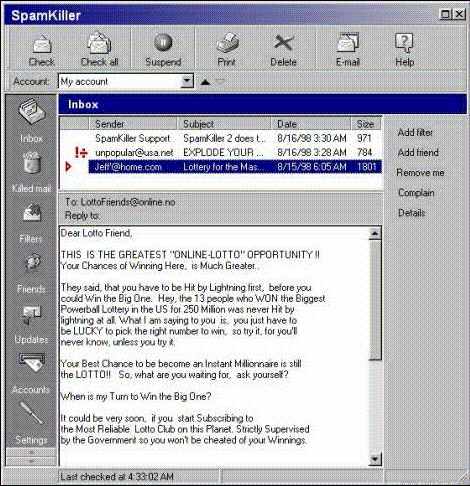Click the date 8/16/98 3:30 AM
The image size is (470, 486).
(312, 138)
